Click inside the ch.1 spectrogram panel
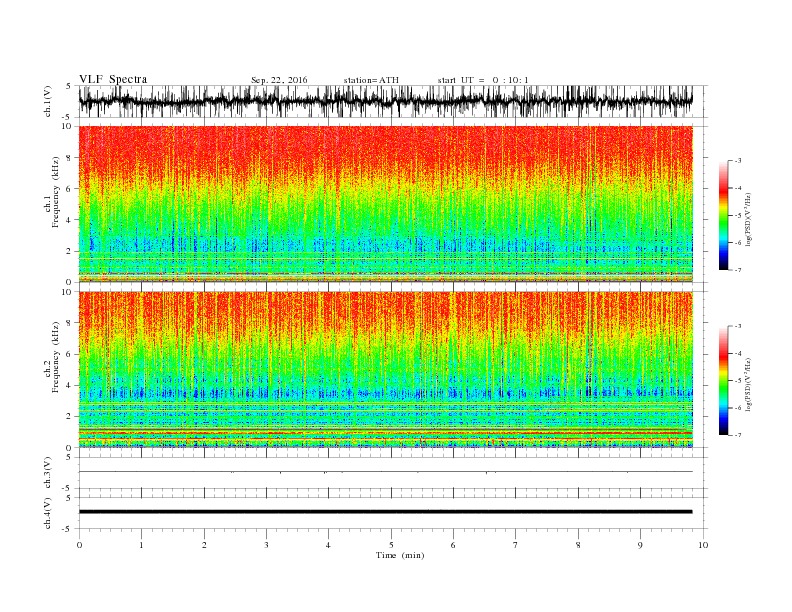 click(385, 204)
